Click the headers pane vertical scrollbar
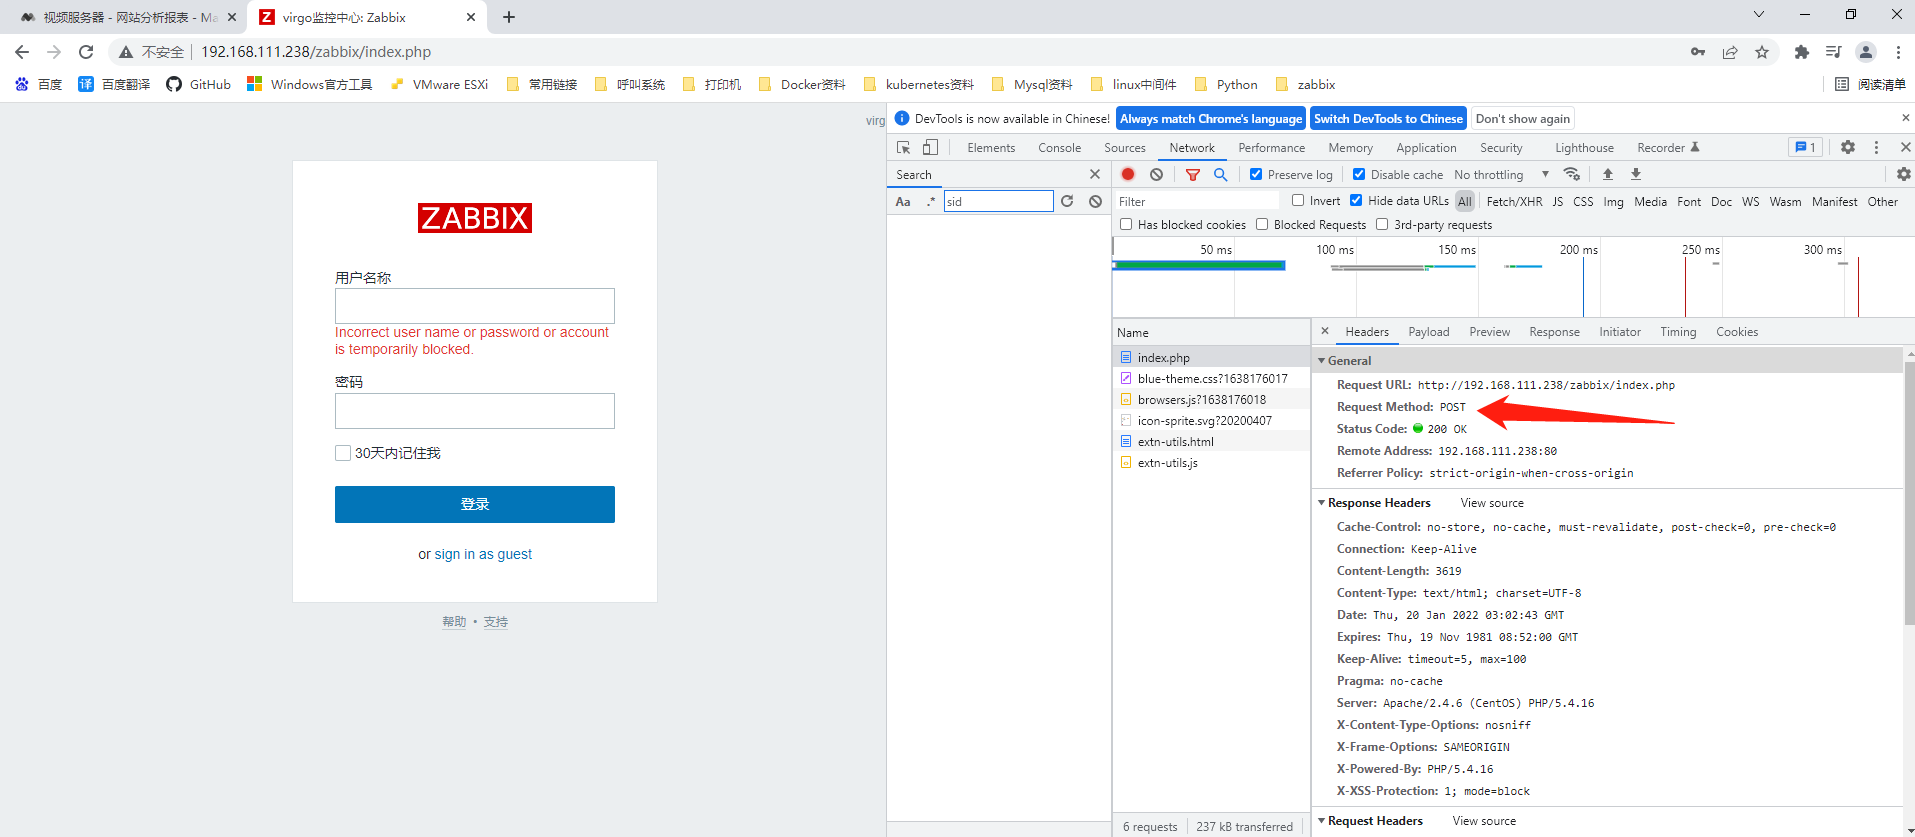 [x=1910, y=495]
